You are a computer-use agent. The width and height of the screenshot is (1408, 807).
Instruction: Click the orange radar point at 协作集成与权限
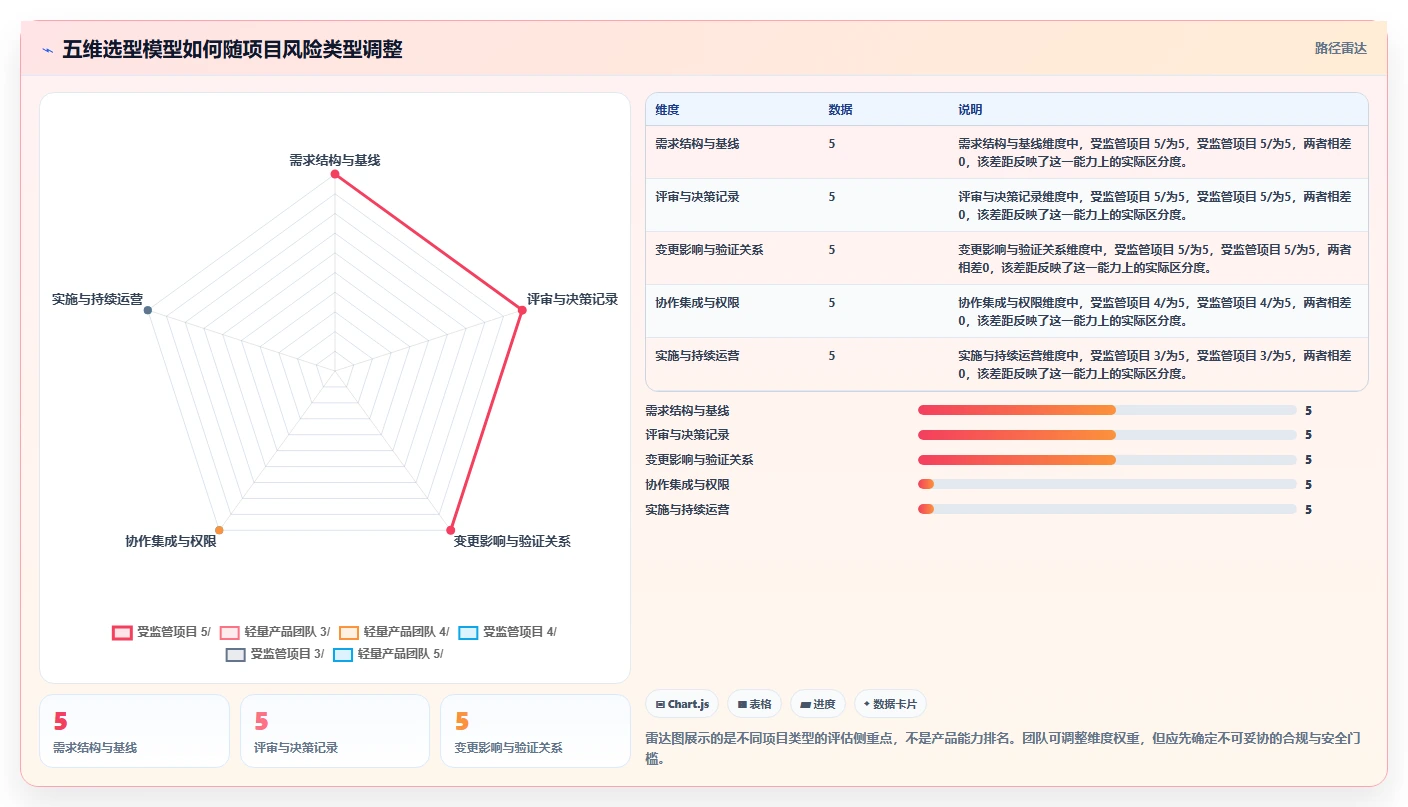click(219, 530)
